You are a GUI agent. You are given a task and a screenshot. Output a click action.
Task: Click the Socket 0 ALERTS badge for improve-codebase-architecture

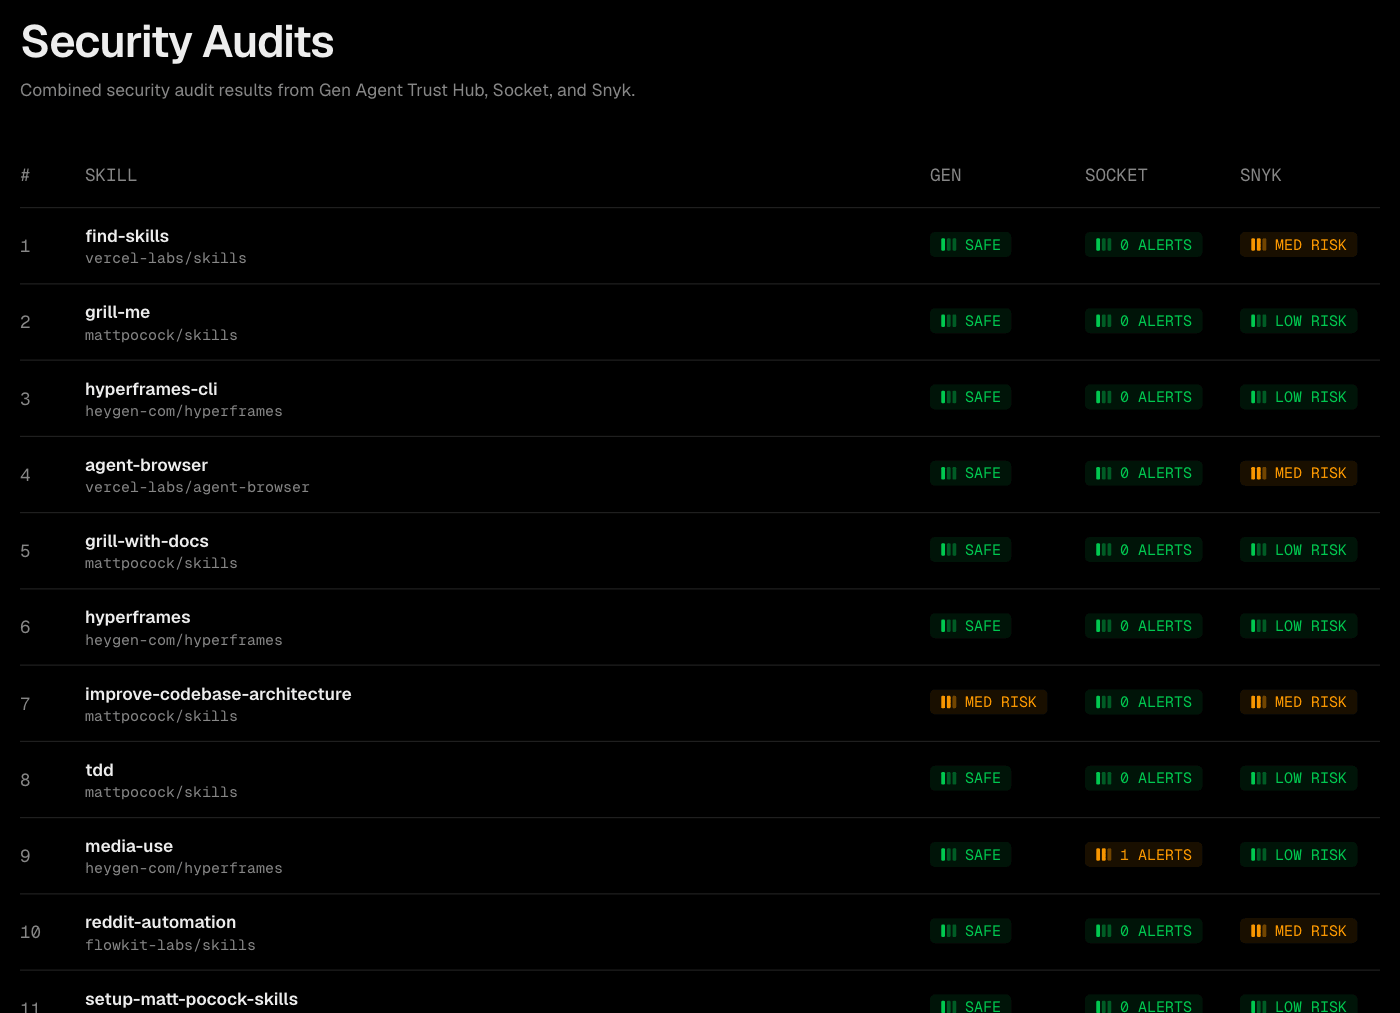[1143, 702]
